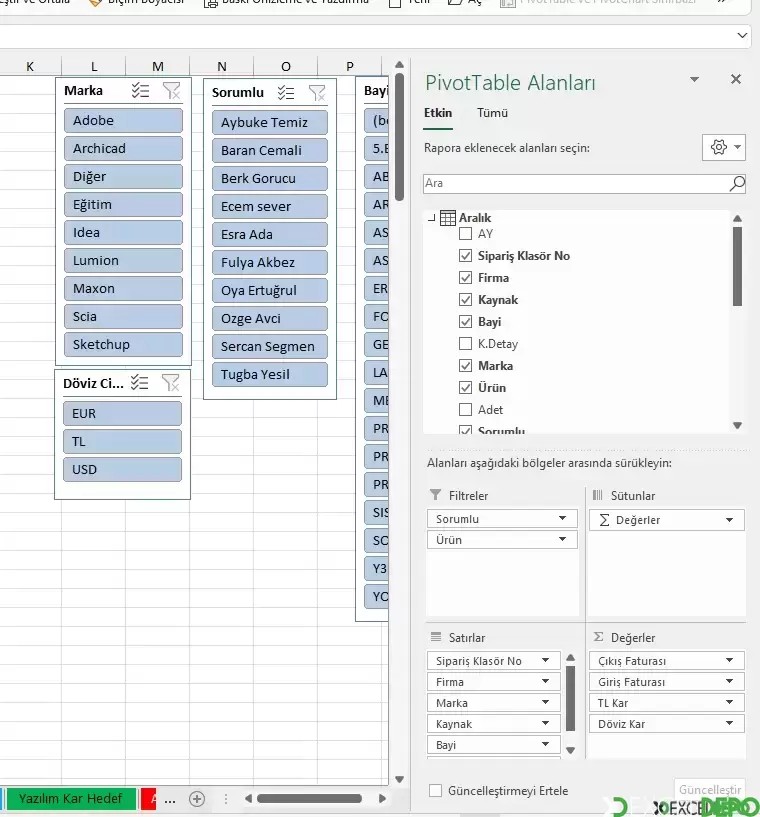Expand the formula bar chevron
The height and width of the screenshot is (817, 760).
click(742, 36)
